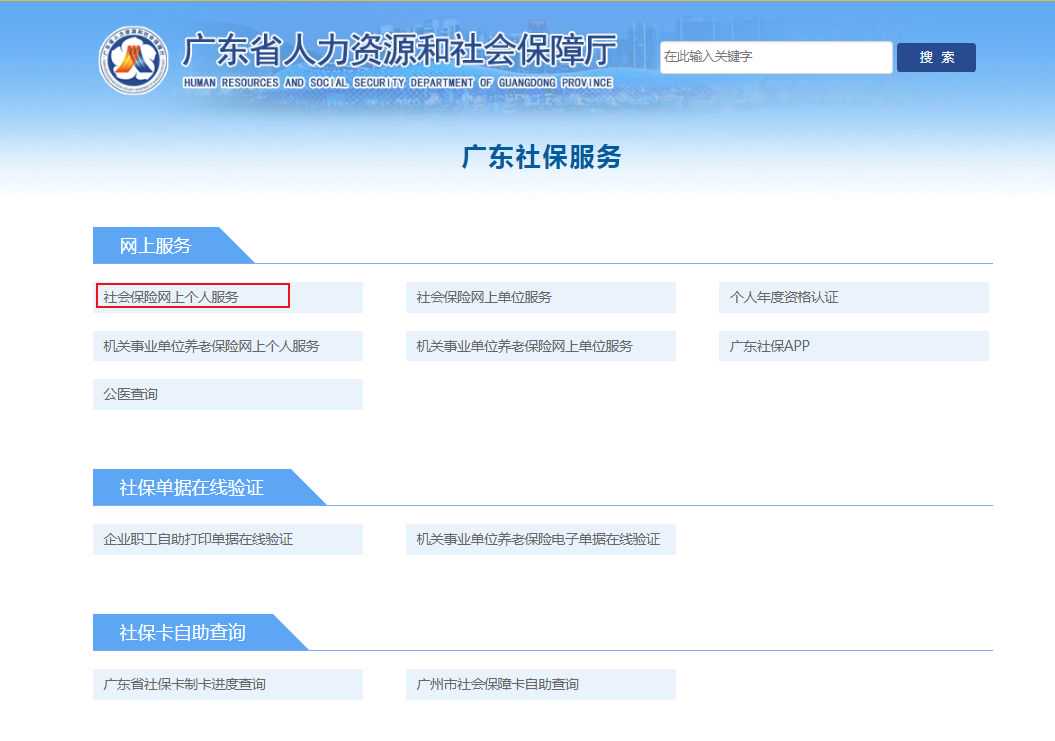Focus the 在此输入关键字 search field
Image resolution: width=1055 pixels, height=741 pixels.
775,57
